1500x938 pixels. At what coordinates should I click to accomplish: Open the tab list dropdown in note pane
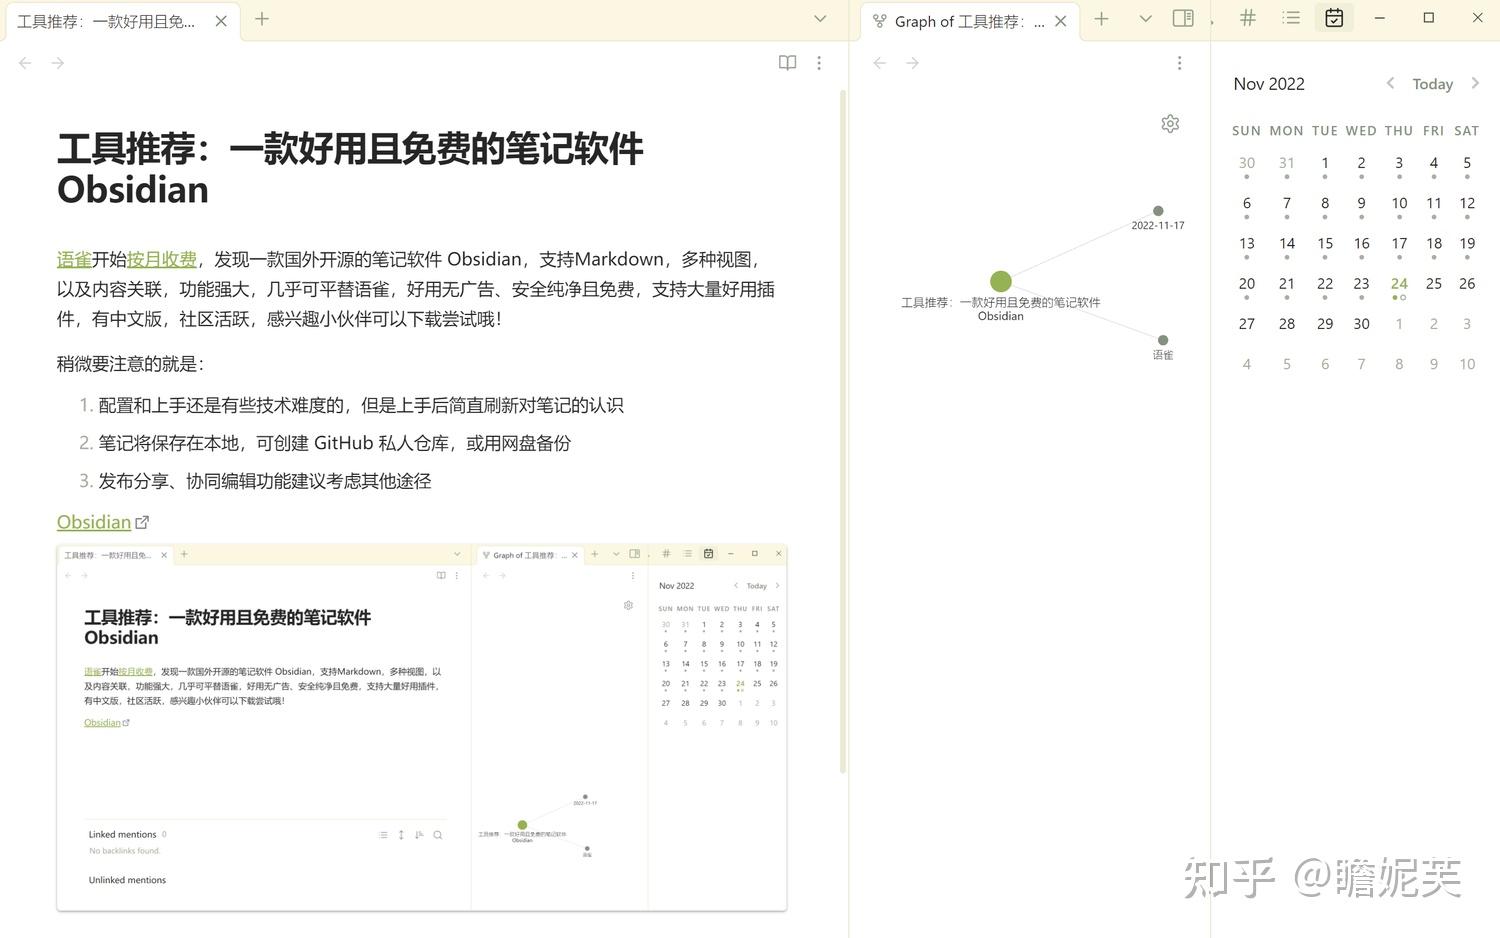820,19
